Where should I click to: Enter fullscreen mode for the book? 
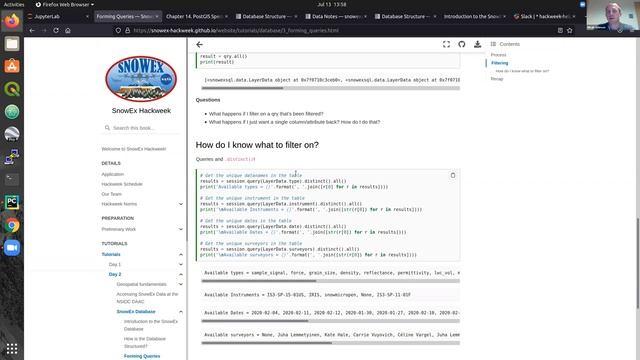coord(446,44)
